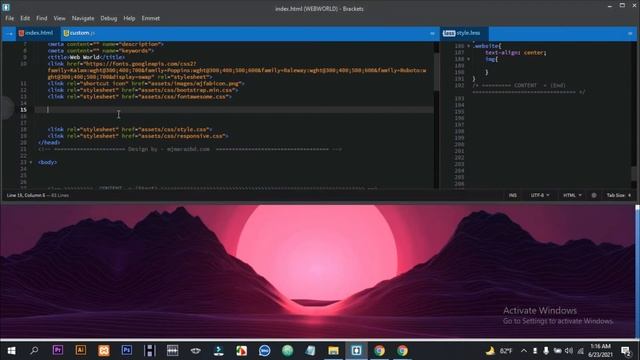Open the Help menu

coord(129,18)
